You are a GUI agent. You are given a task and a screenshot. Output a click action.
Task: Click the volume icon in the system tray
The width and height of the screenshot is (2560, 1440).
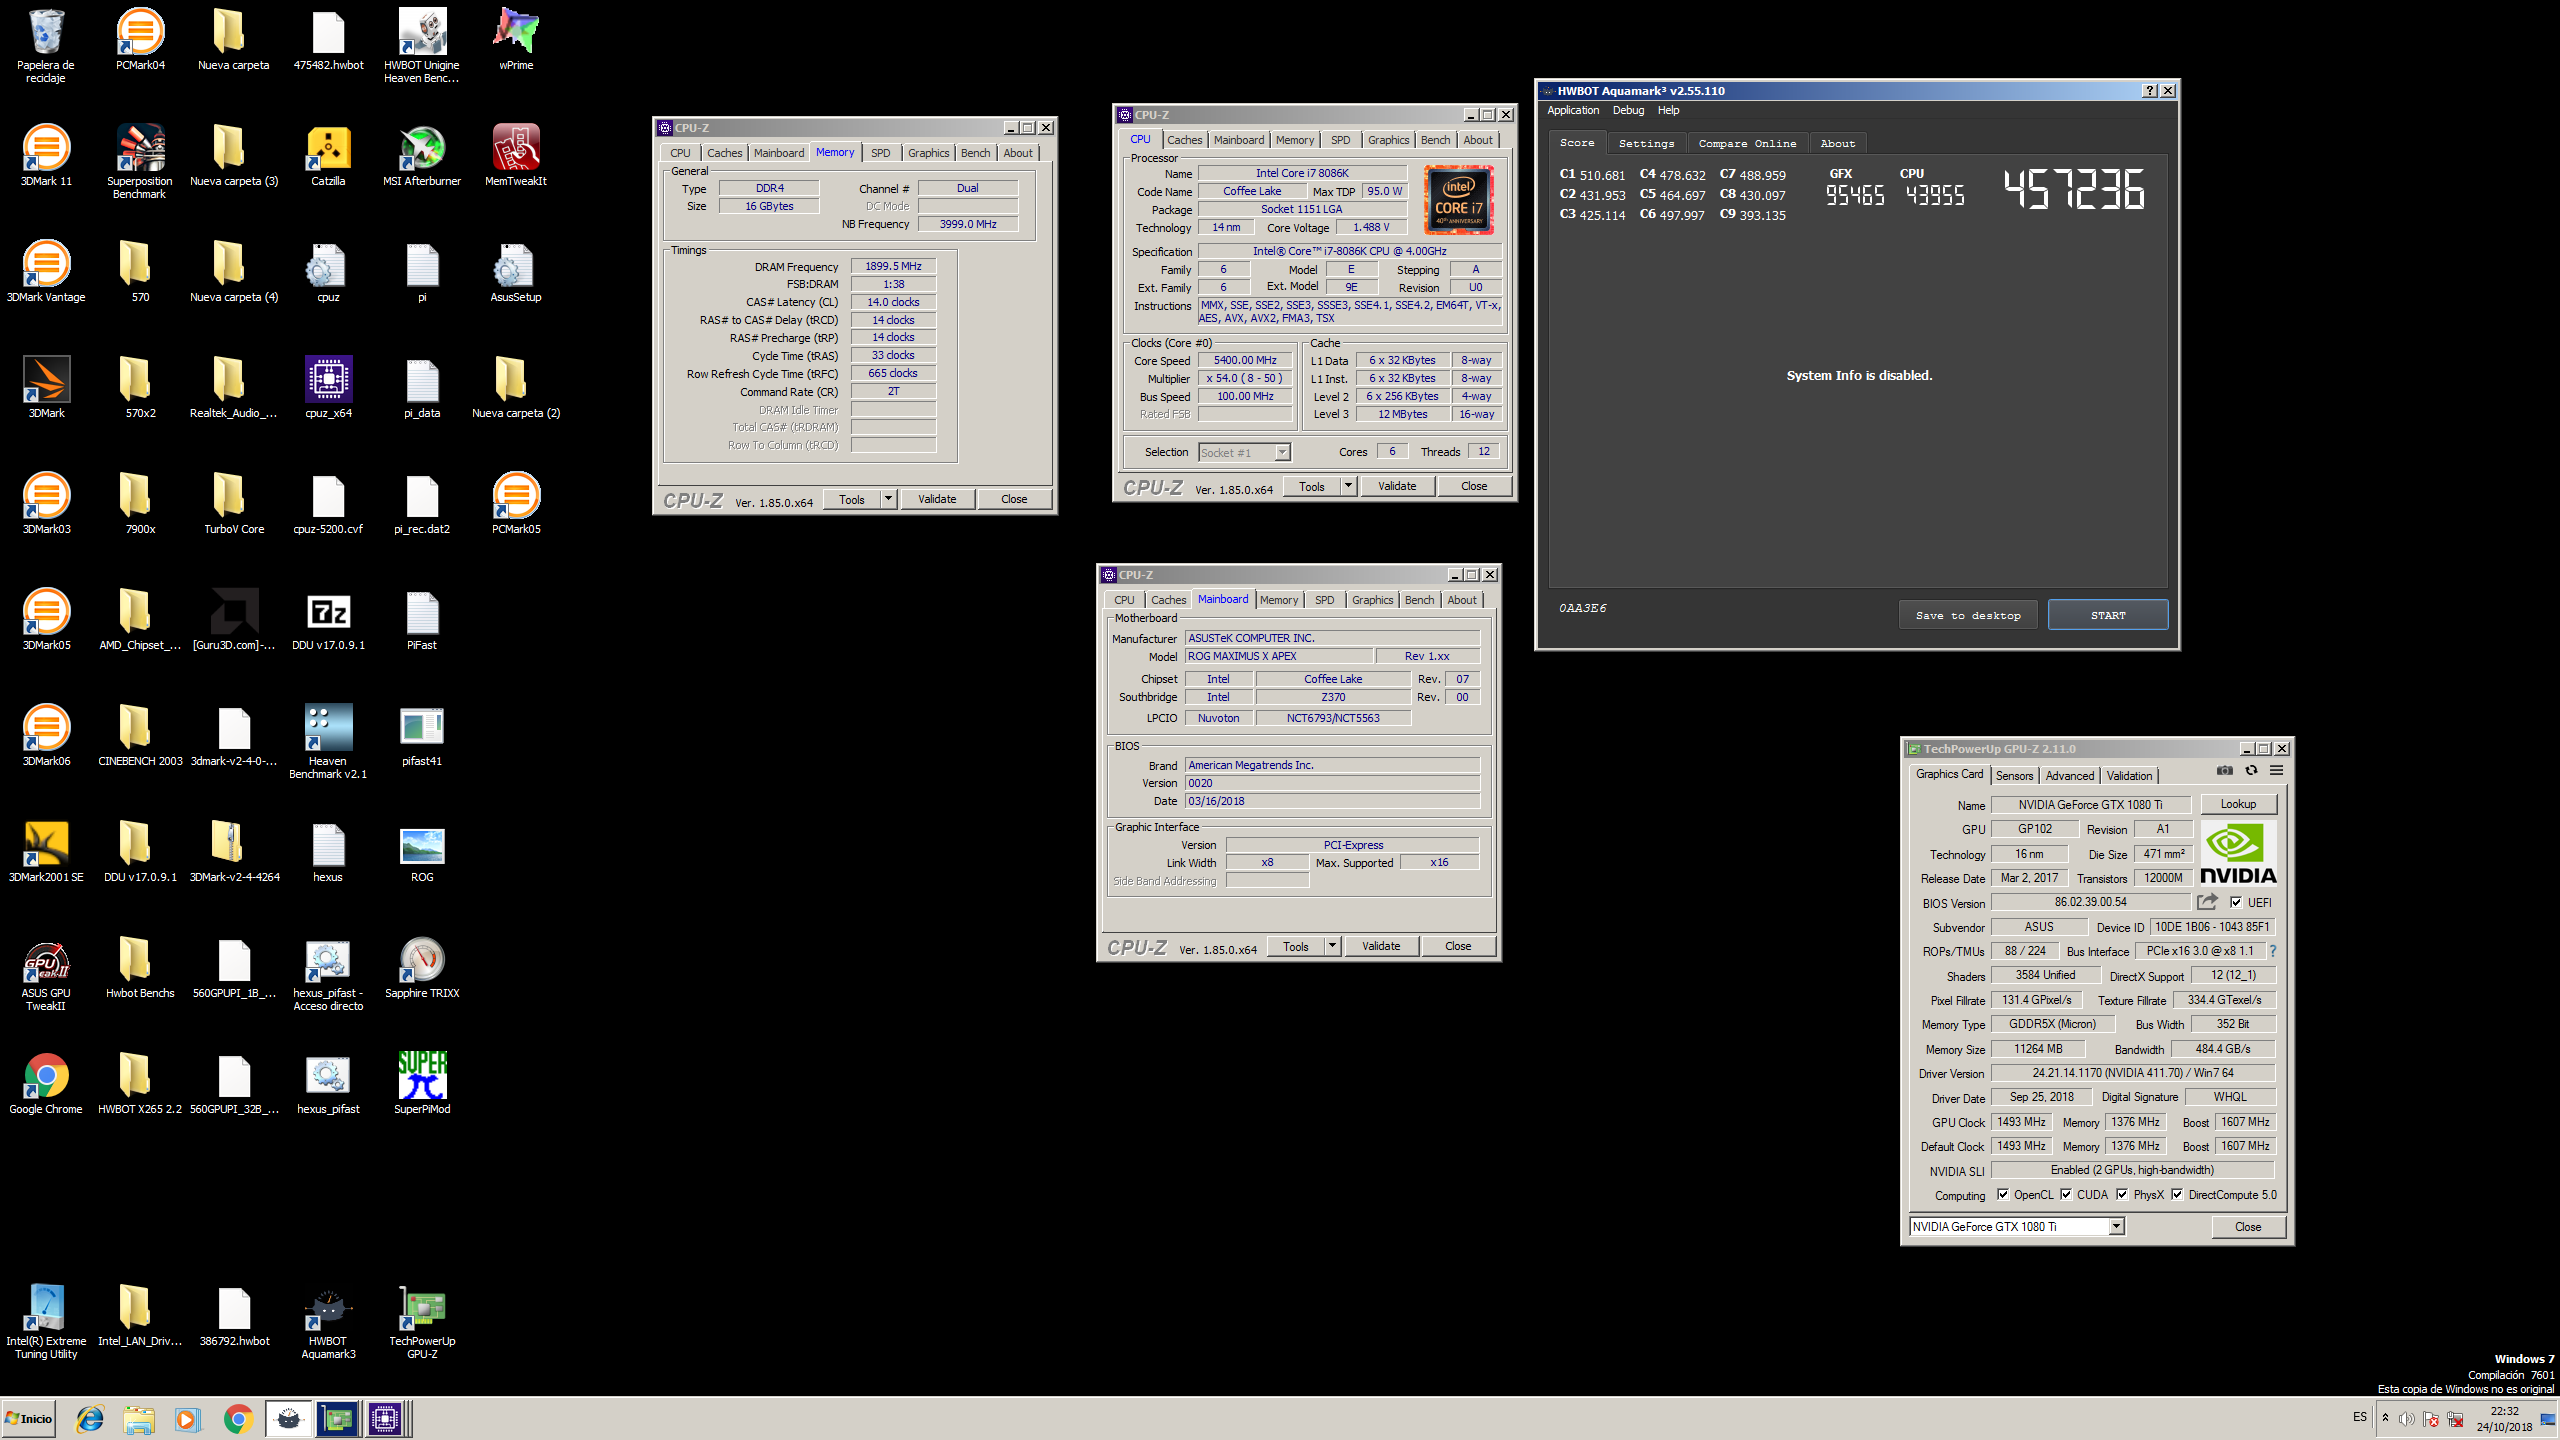coord(2406,1419)
